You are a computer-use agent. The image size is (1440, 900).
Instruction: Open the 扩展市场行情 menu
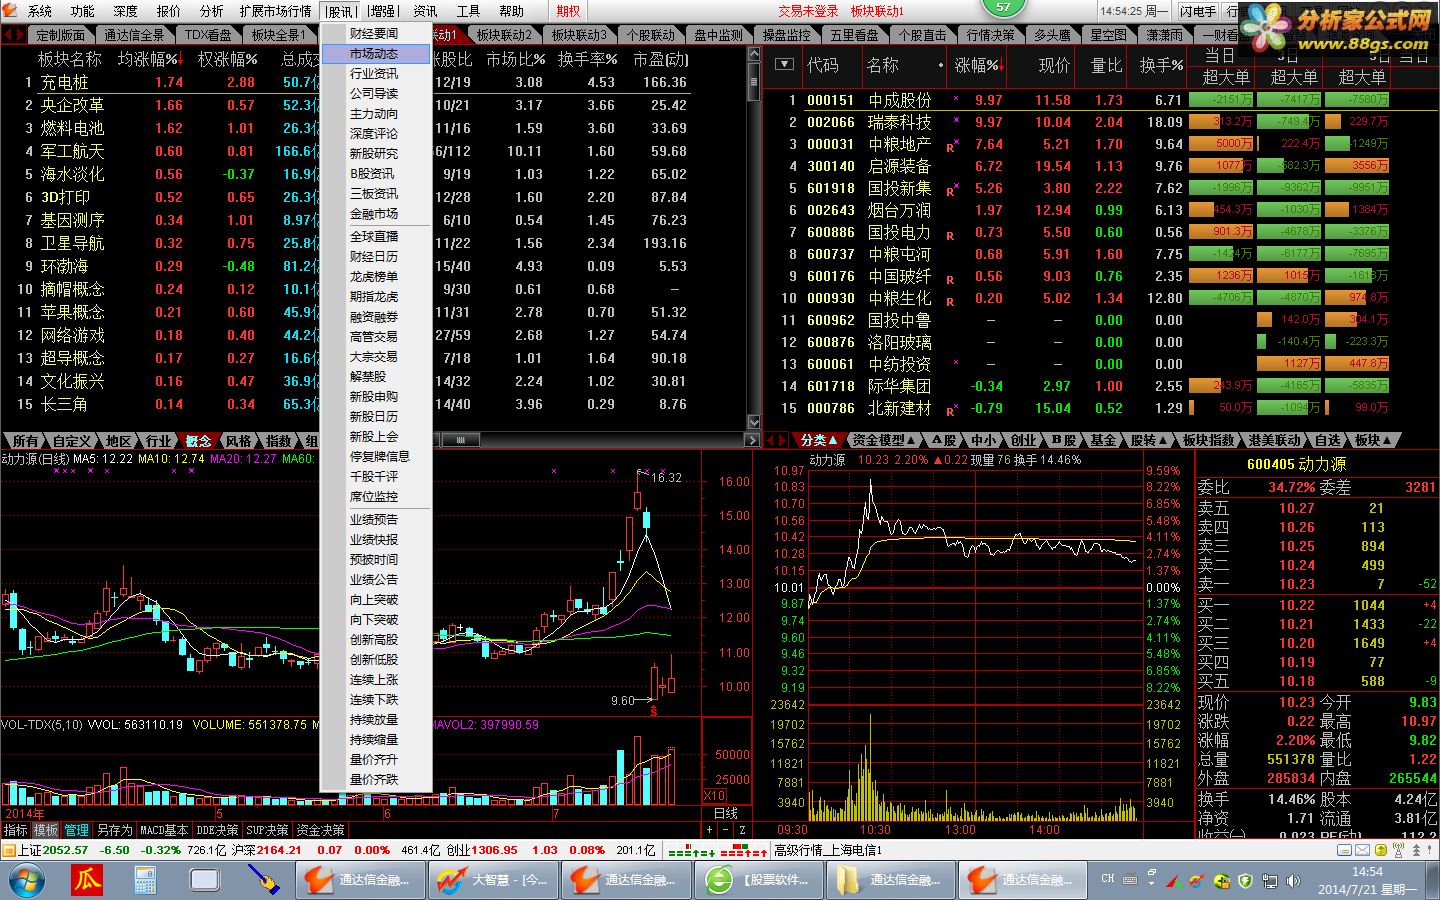coord(275,11)
